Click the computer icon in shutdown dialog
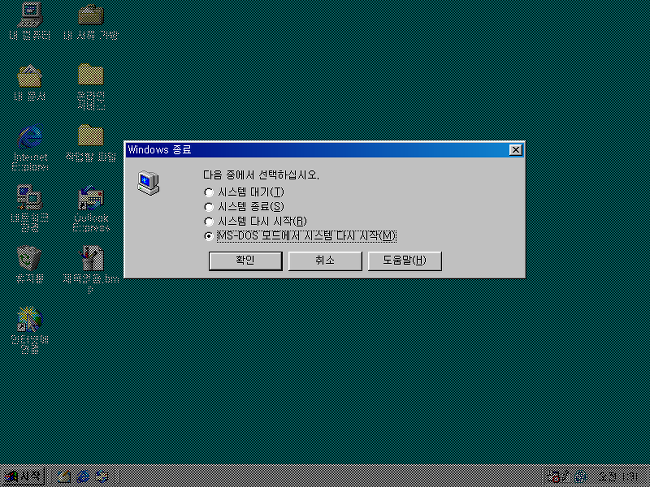The image size is (650, 487). (x=148, y=183)
